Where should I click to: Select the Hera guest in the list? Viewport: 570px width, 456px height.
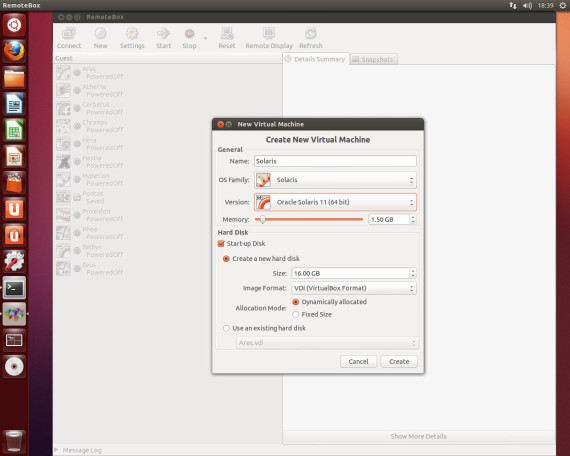pyautogui.click(x=167, y=144)
